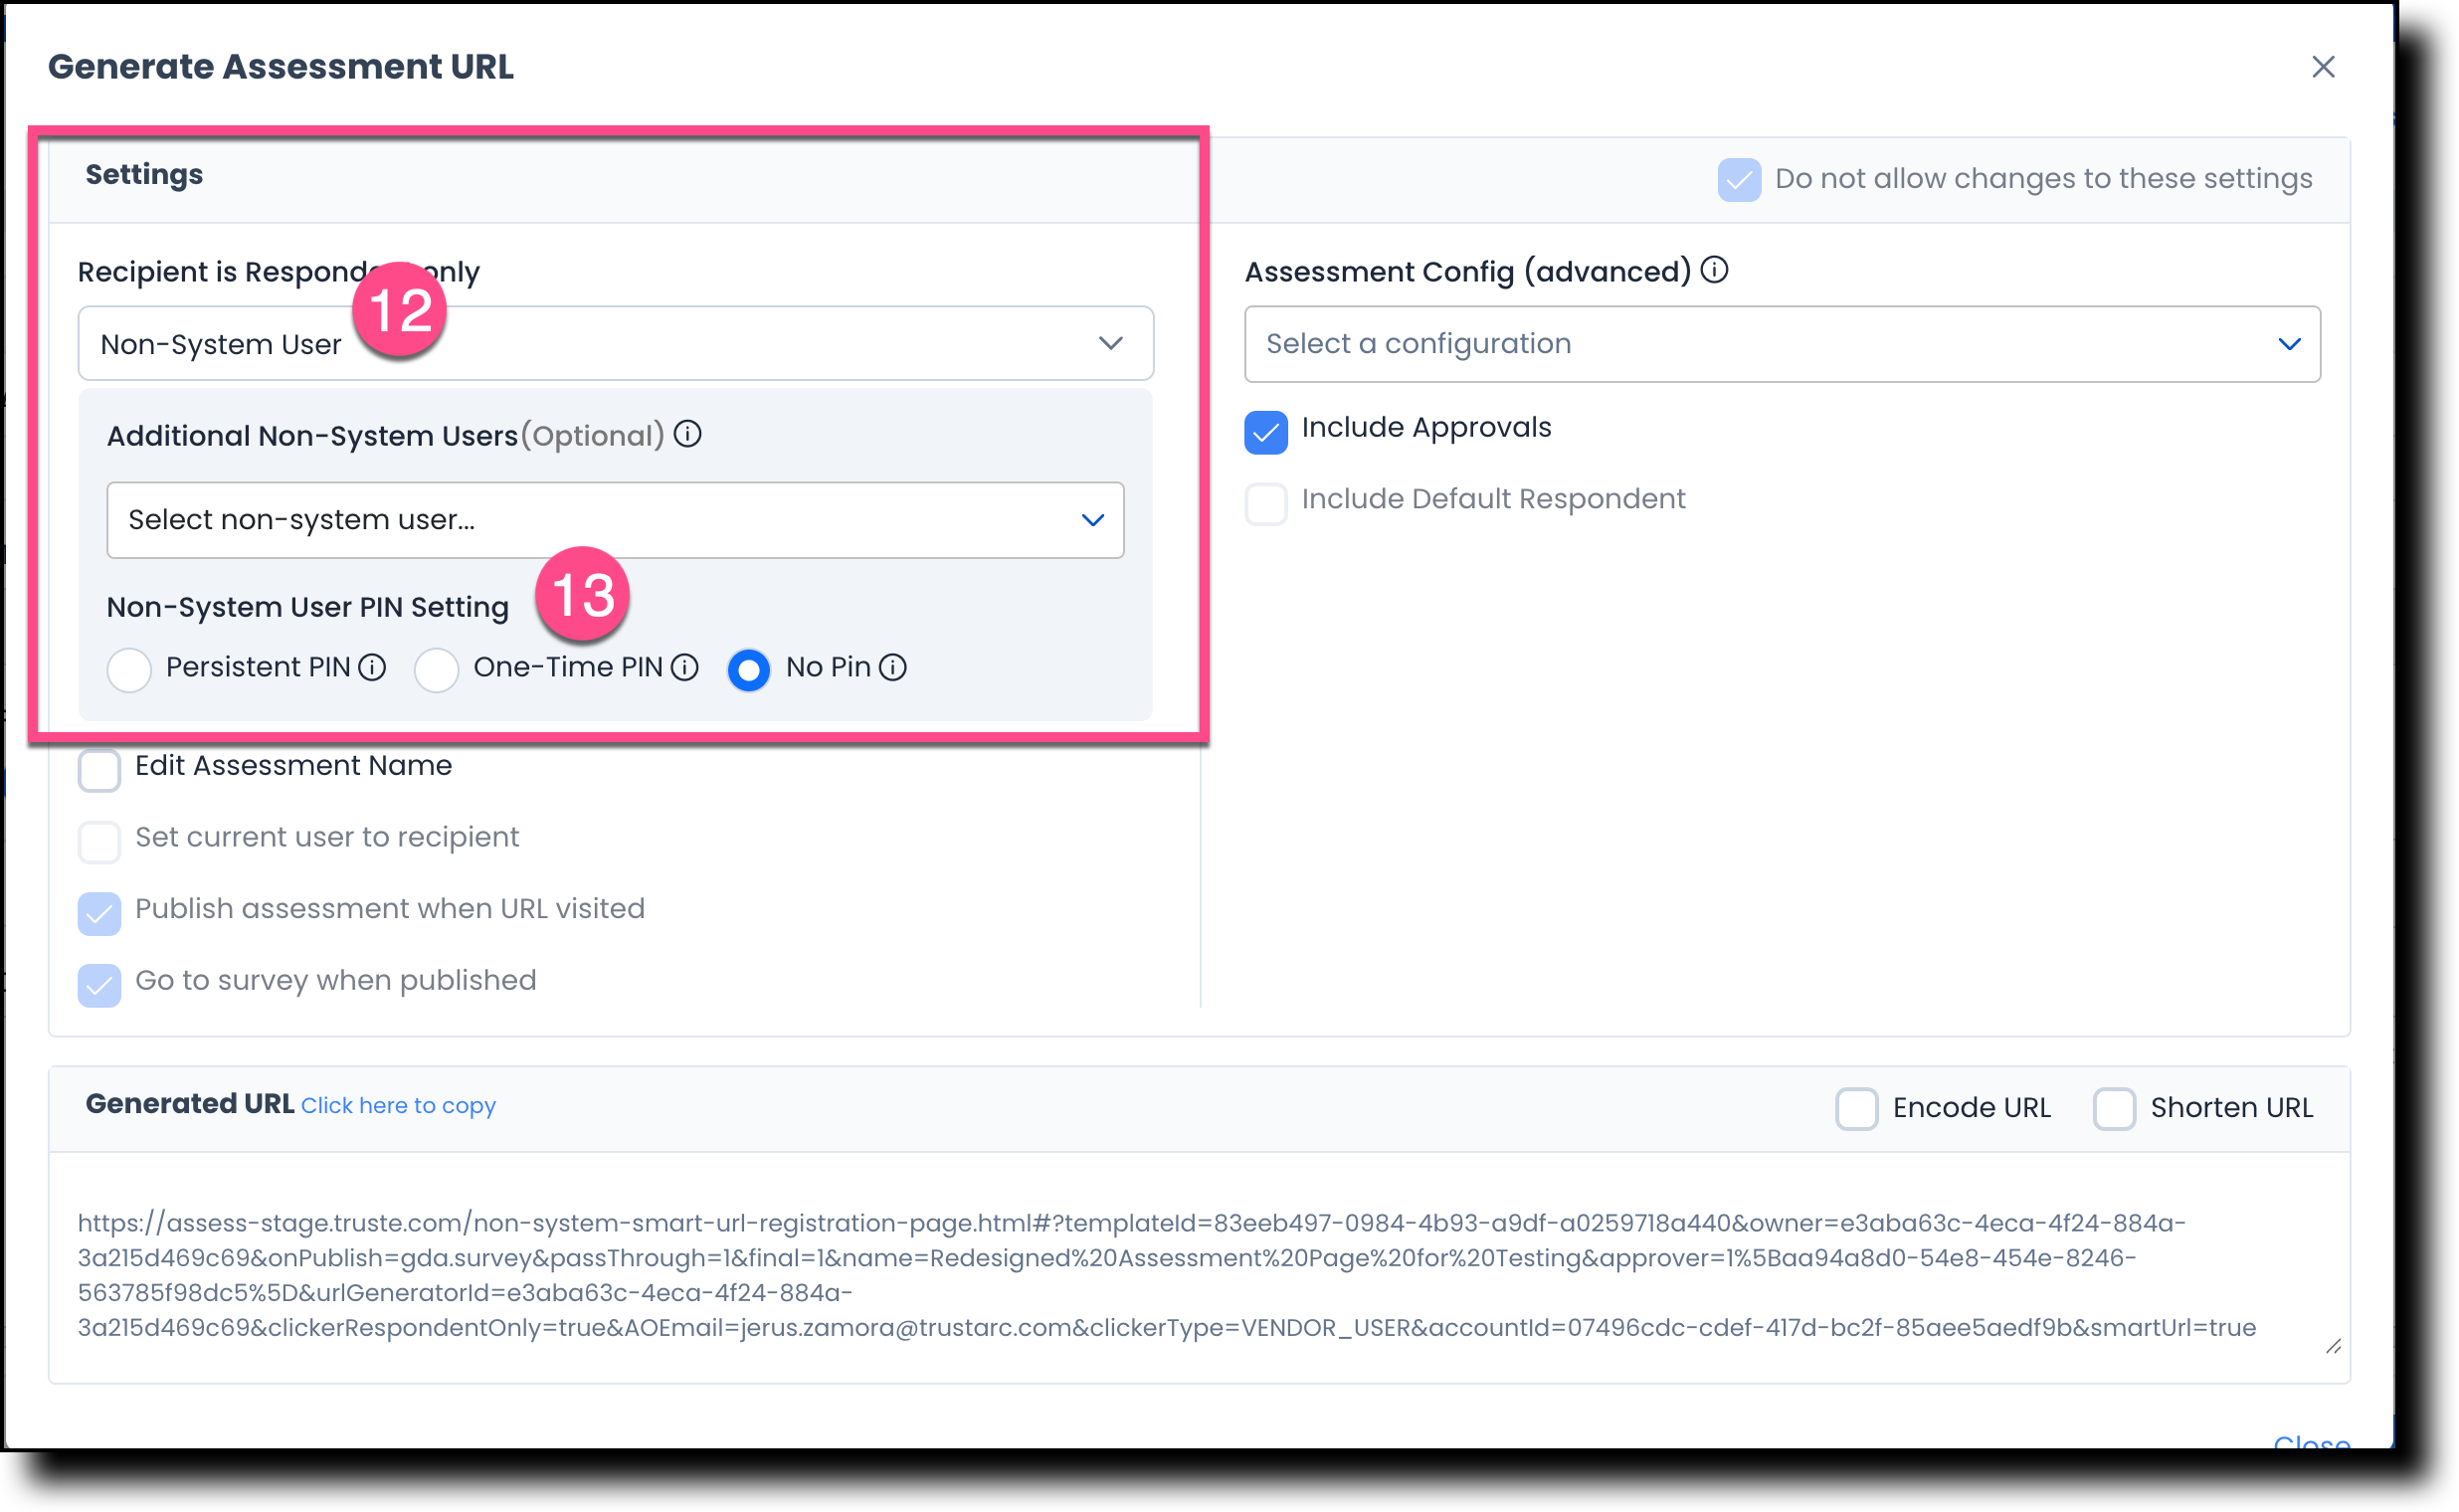Image resolution: width=2459 pixels, height=1512 pixels.
Task: Enable the Shorten URL checkbox
Action: coord(2115,1109)
